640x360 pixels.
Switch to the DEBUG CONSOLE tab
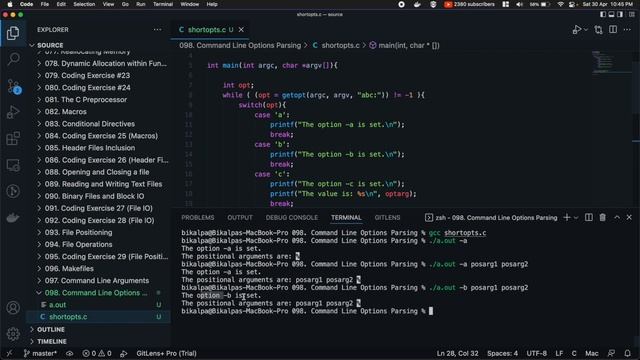click(292, 218)
